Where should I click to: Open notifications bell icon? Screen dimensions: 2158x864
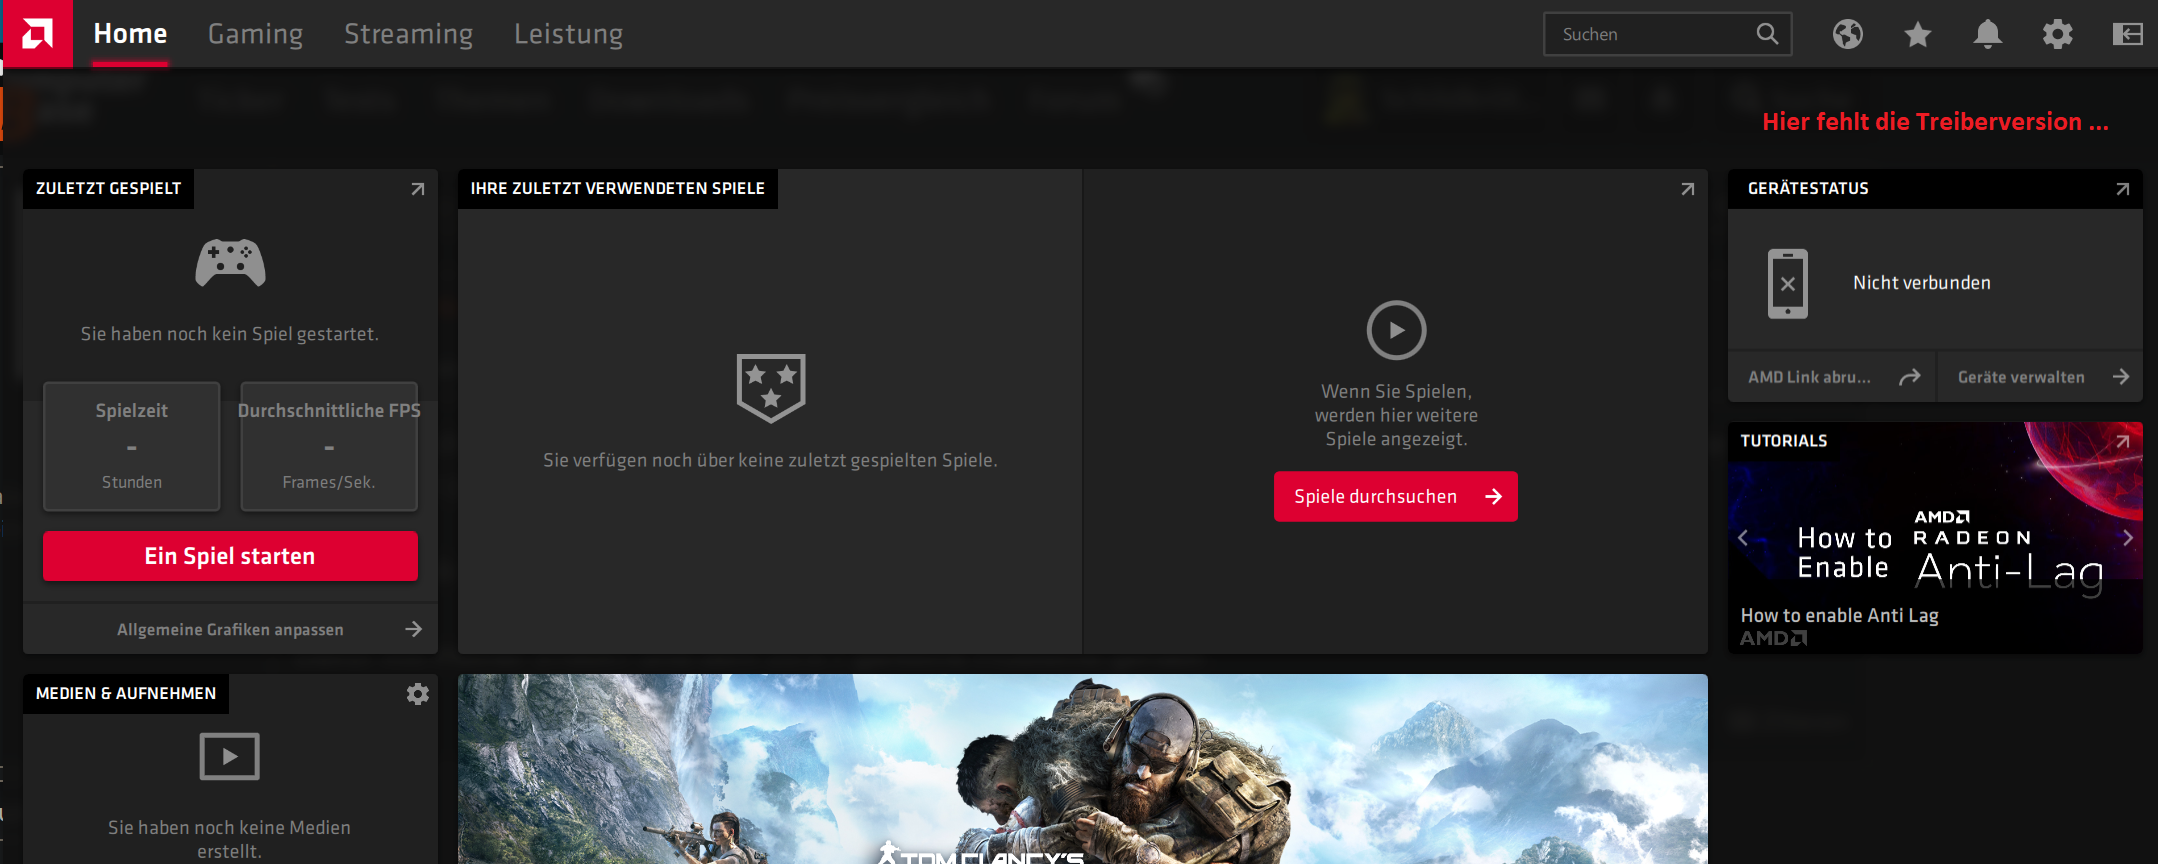[1987, 35]
